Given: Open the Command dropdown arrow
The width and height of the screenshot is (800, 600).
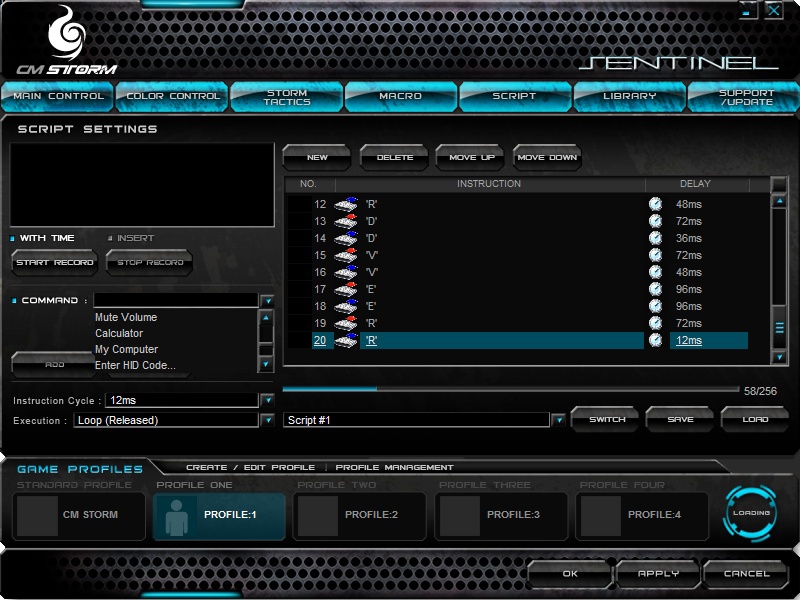Looking at the screenshot, I should point(267,301).
